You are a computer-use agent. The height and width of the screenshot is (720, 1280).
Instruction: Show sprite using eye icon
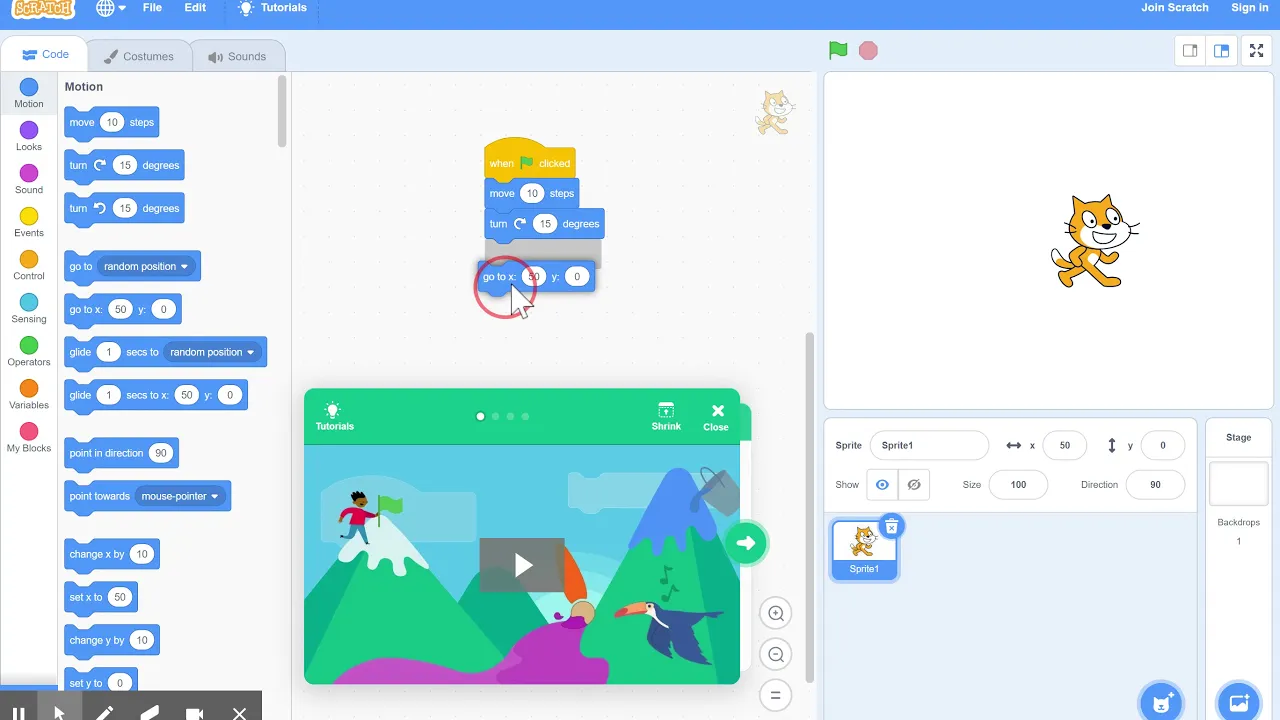pyautogui.click(x=882, y=485)
